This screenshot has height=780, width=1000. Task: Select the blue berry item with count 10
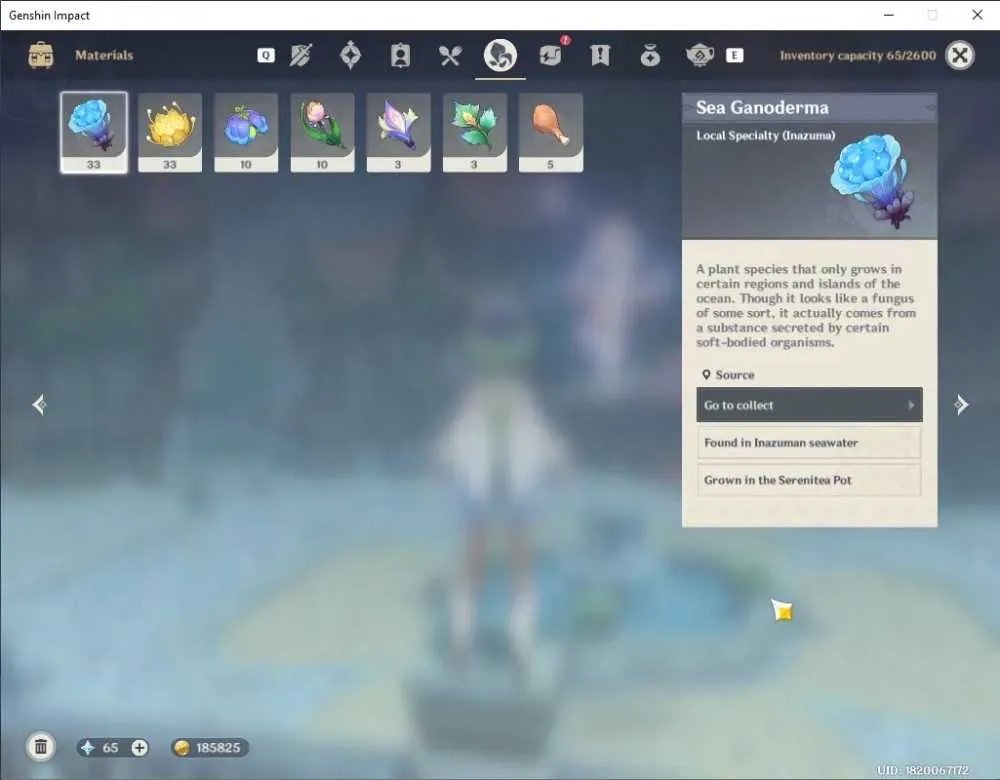246,133
